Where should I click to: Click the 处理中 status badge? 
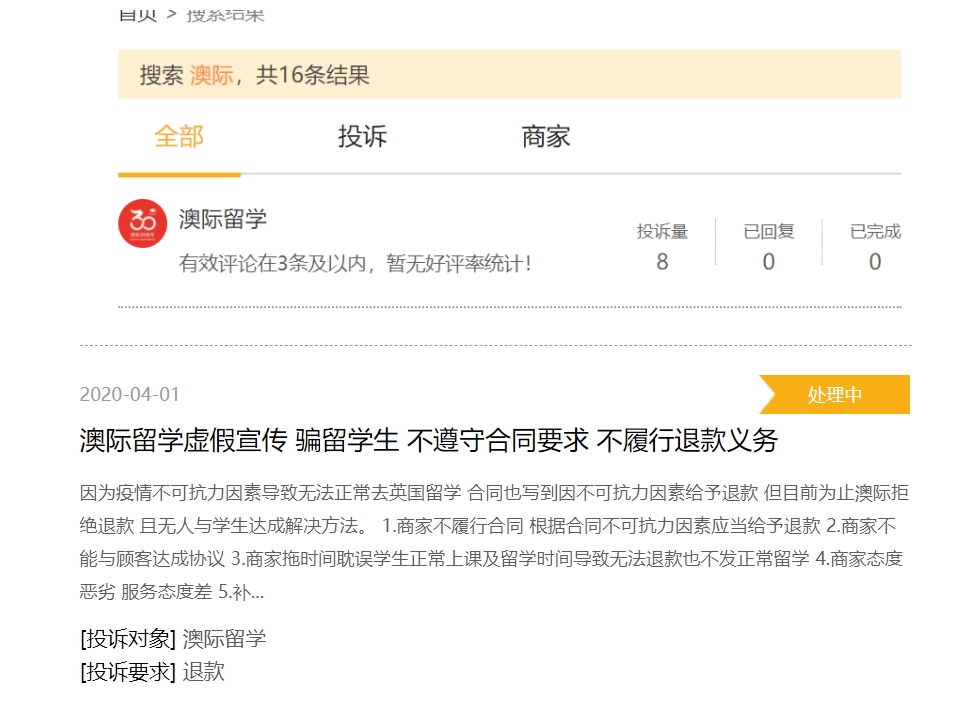tap(834, 394)
